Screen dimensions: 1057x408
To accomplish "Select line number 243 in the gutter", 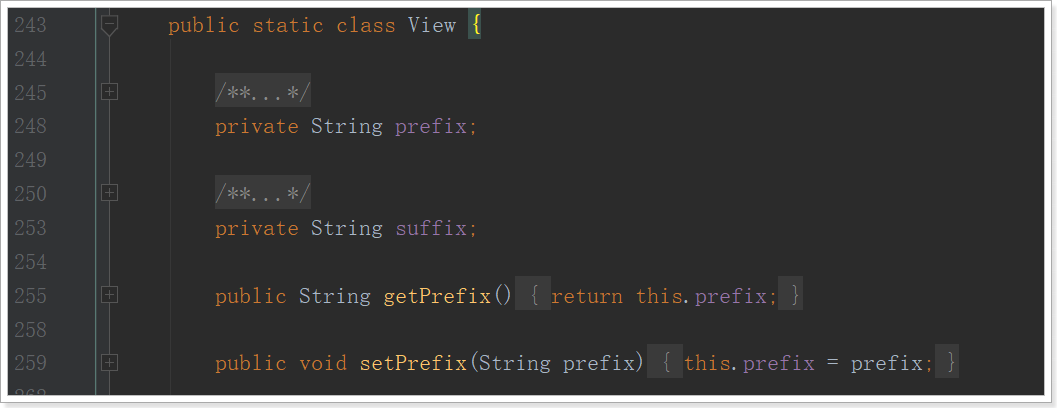I will pyautogui.click(x=30, y=26).
